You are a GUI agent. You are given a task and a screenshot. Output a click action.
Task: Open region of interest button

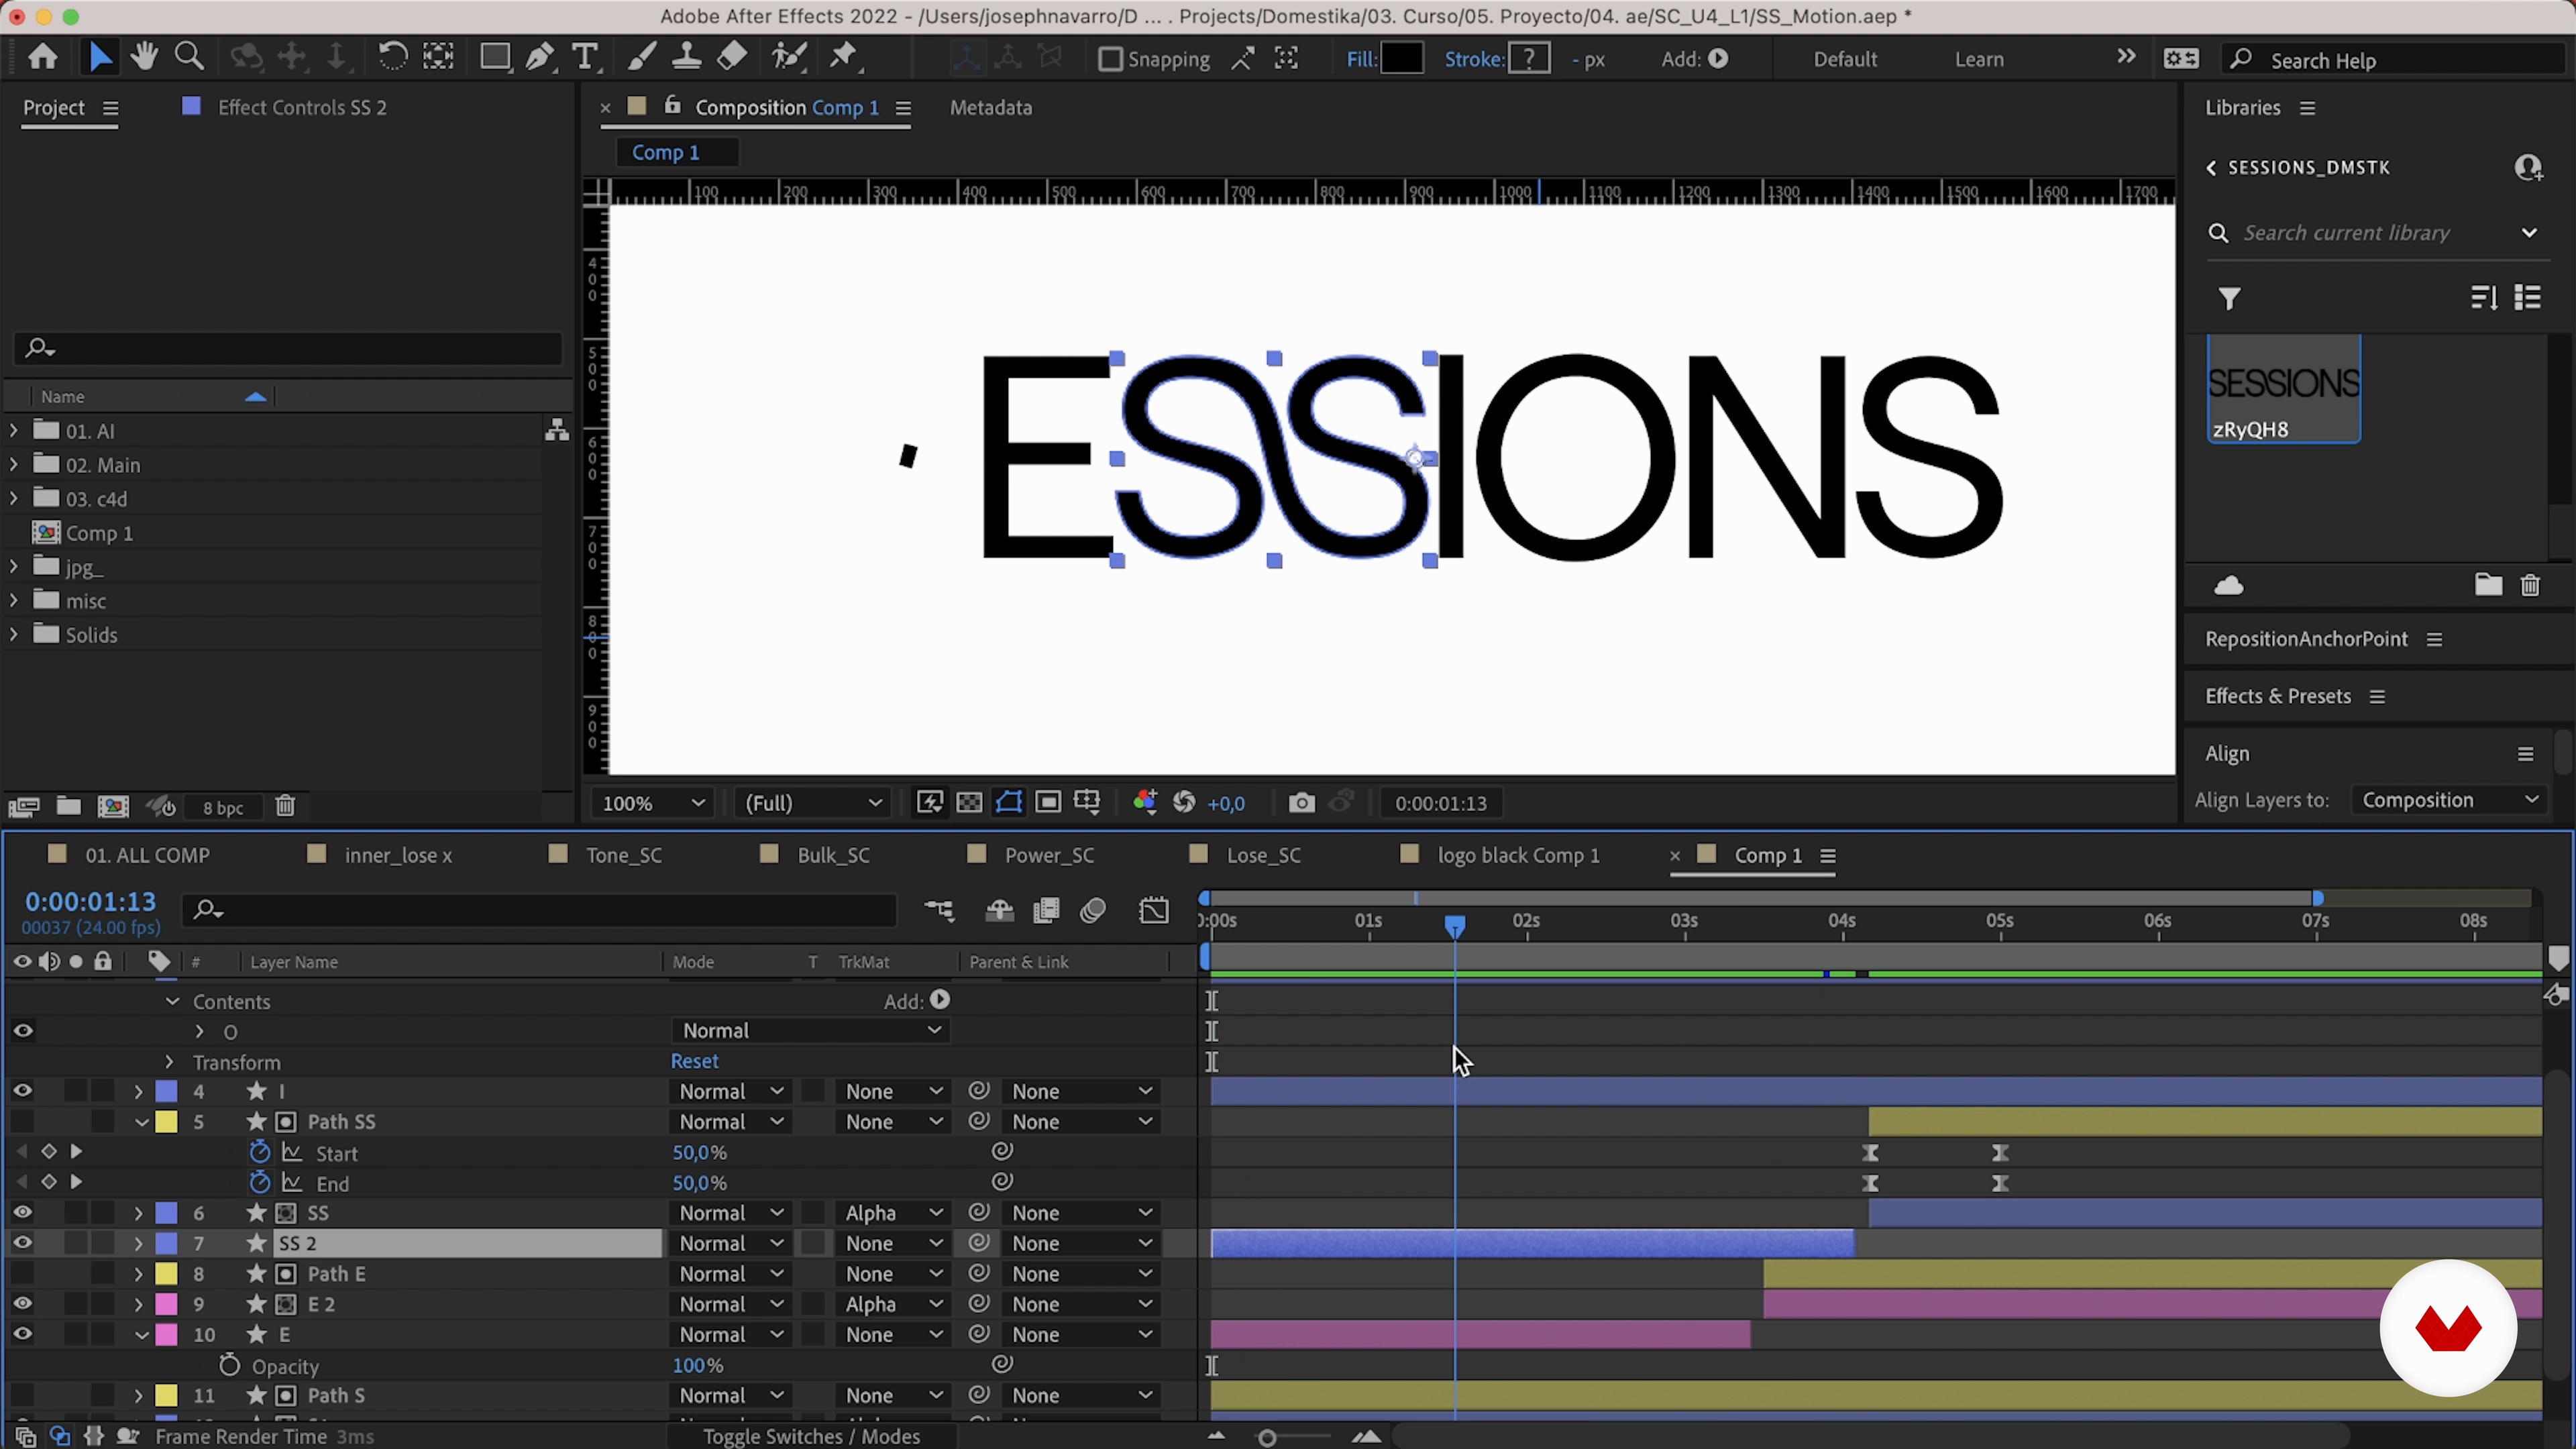[x=1047, y=803]
